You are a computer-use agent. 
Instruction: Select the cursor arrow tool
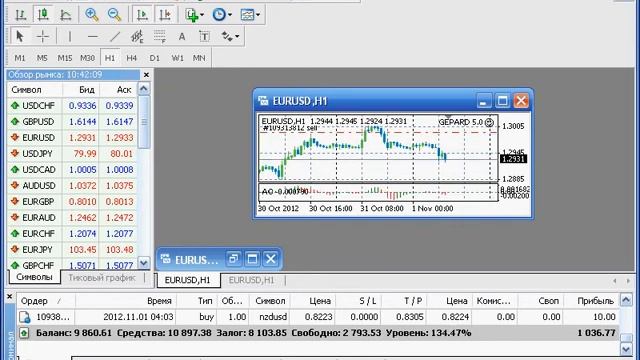pyautogui.click(x=20, y=36)
